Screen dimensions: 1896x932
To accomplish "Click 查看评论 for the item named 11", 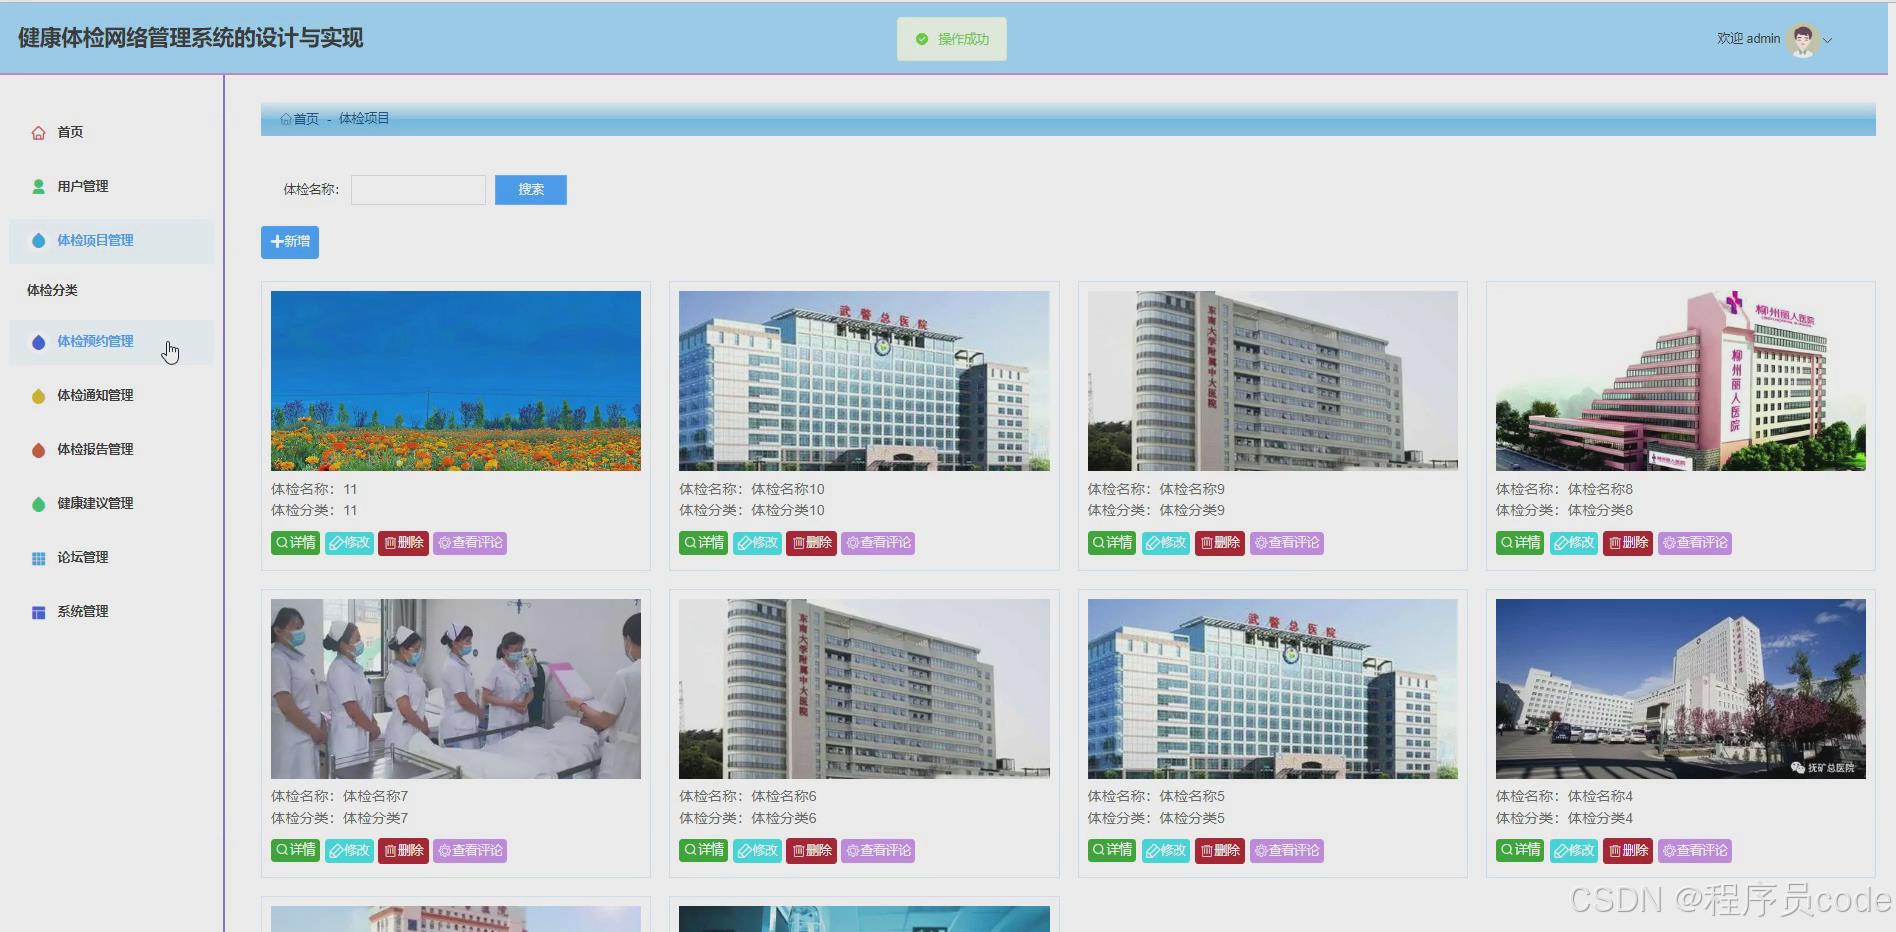I will [x=470, y=543].
